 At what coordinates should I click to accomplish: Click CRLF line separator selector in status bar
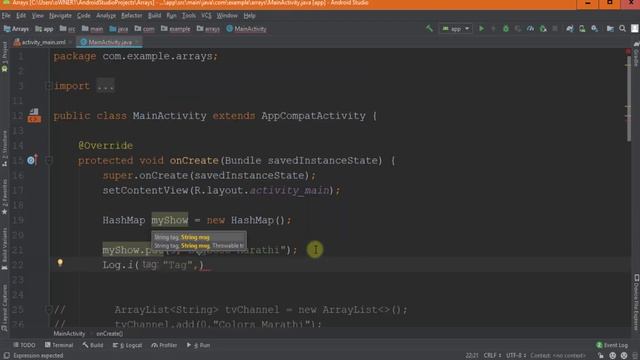pyautogui.click(x=492, y=356)
